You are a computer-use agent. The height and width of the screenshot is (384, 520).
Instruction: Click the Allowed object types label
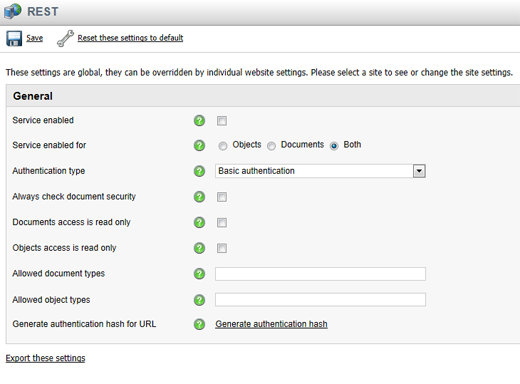51,300
